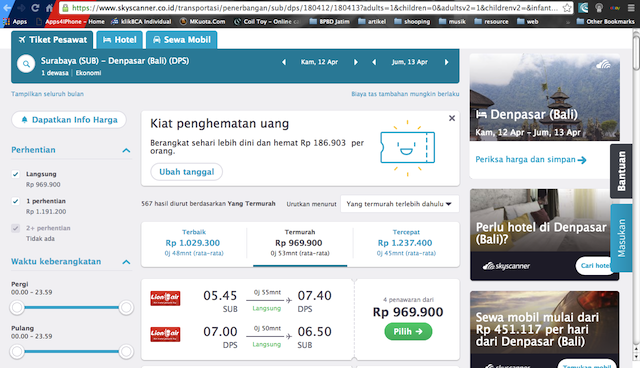Click the browser back arrow

[7, 7]
